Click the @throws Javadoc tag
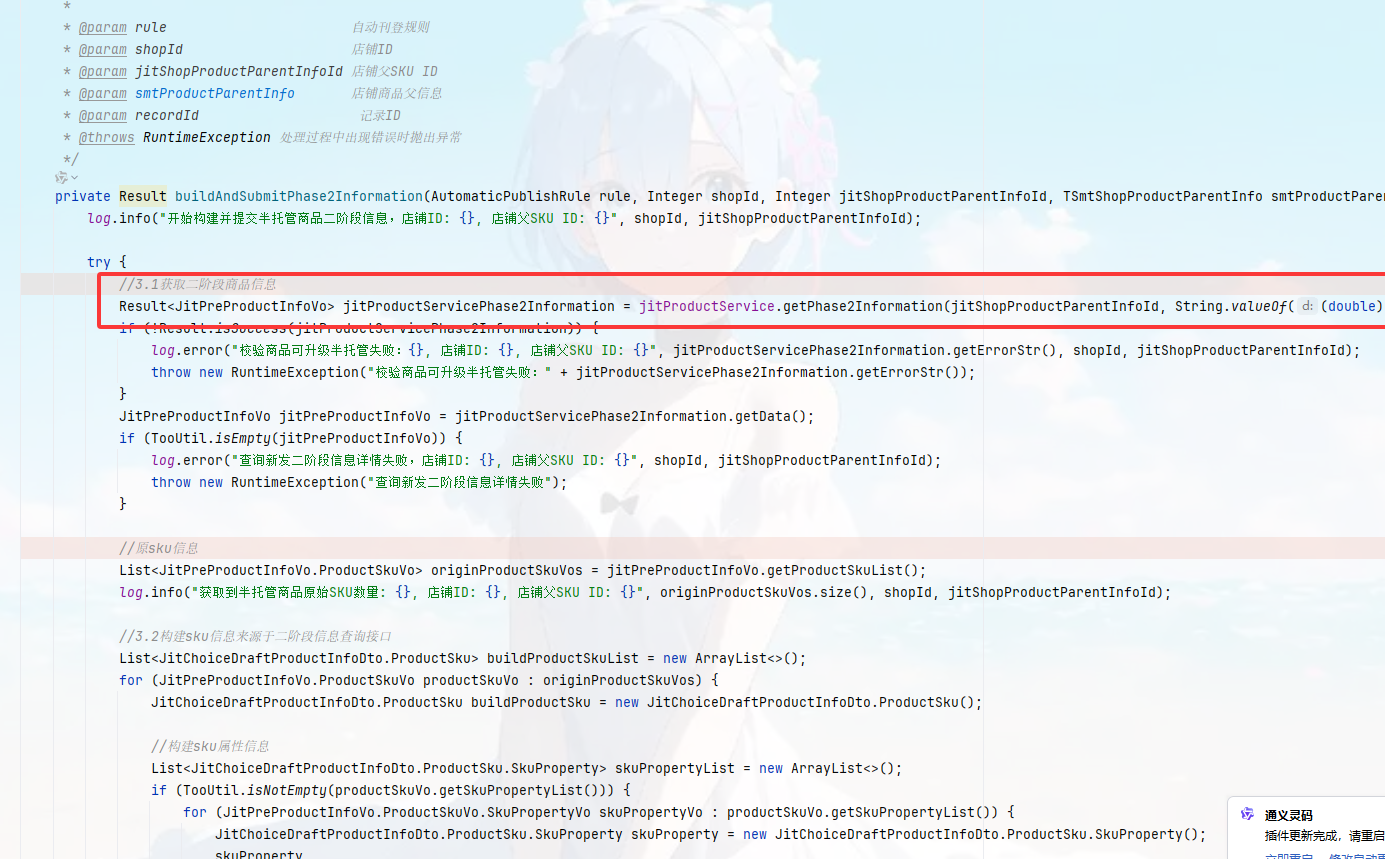Viewport: 1385px width, 859px height. click(x=107, y=137)
